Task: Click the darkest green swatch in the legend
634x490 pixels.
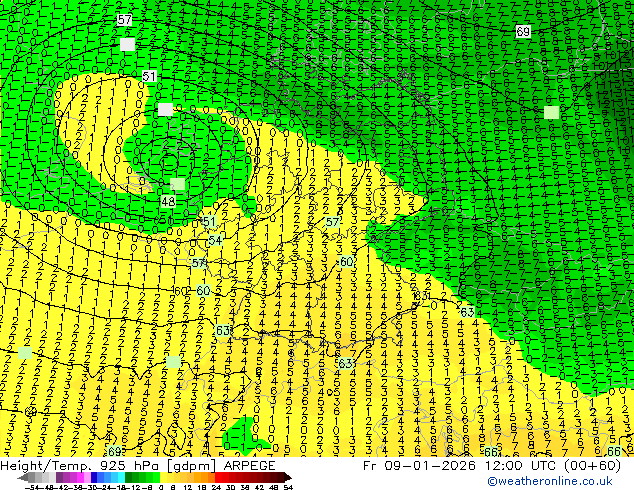Action: tap(129, 477)
